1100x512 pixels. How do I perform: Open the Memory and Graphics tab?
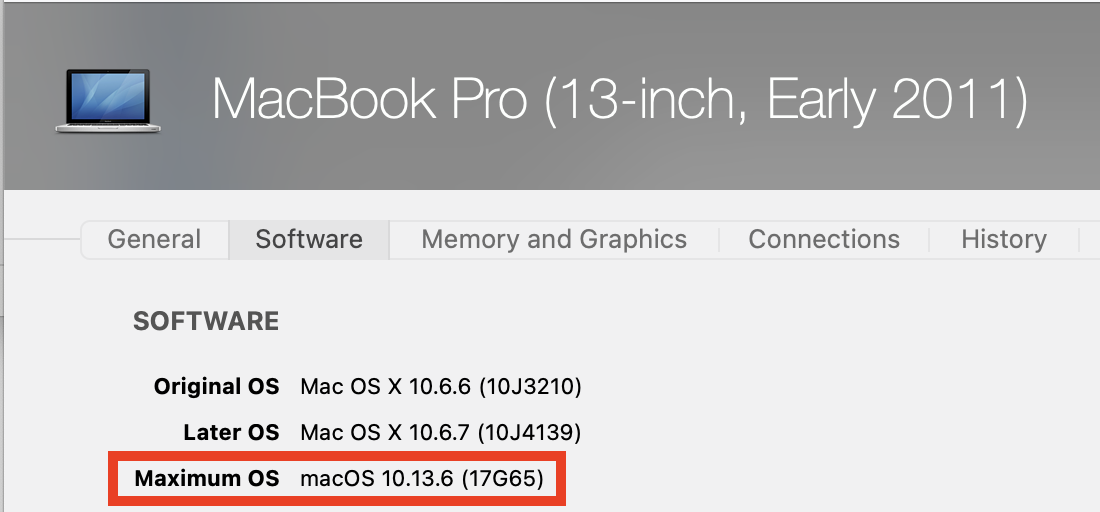(554, 240)
